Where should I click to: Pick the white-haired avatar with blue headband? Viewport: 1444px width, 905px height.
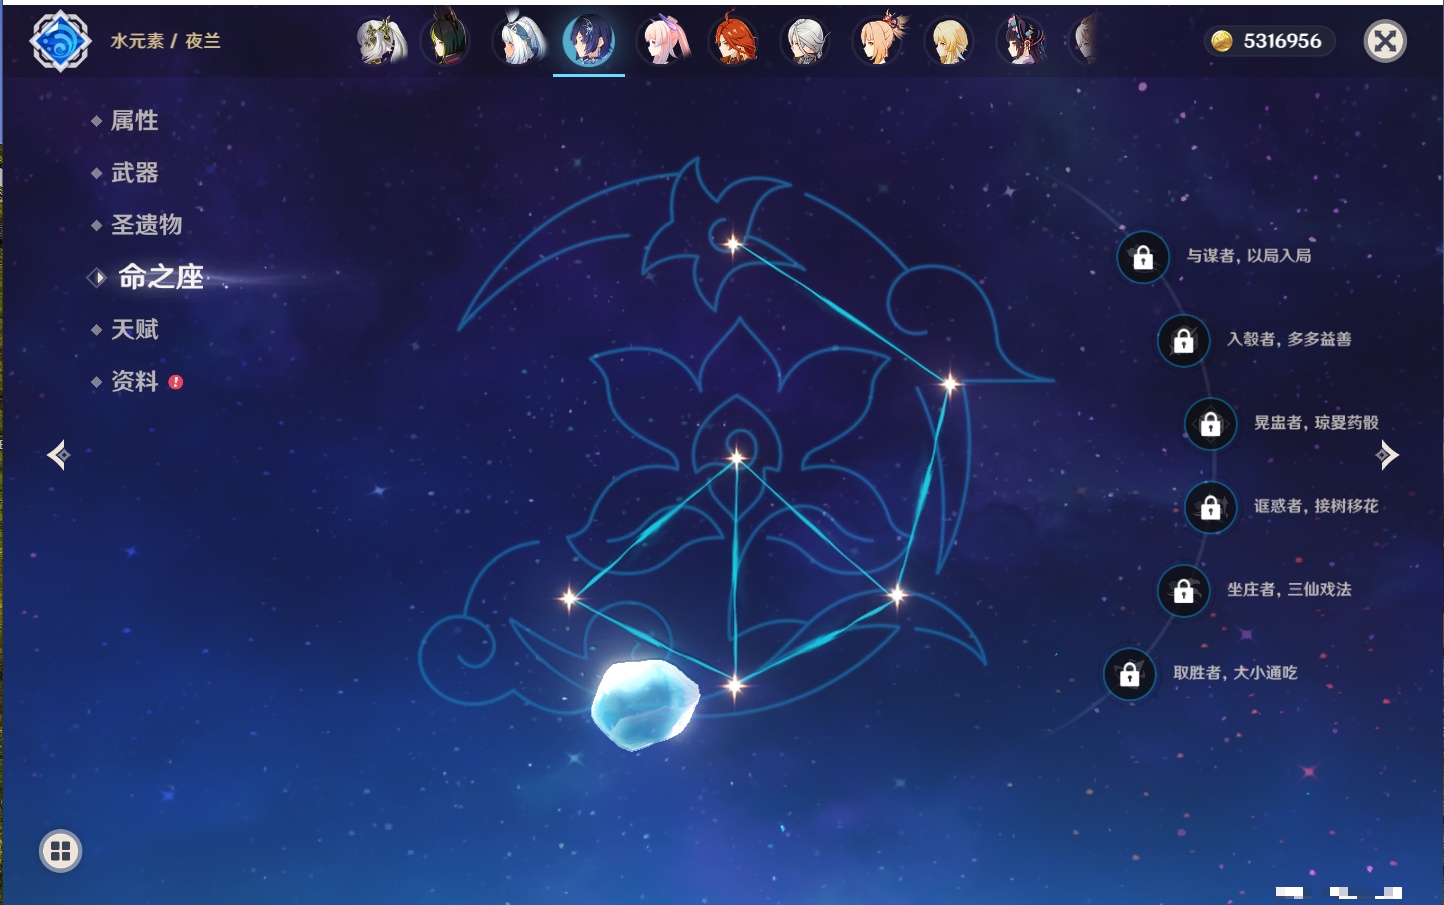[x=520, y=41]
